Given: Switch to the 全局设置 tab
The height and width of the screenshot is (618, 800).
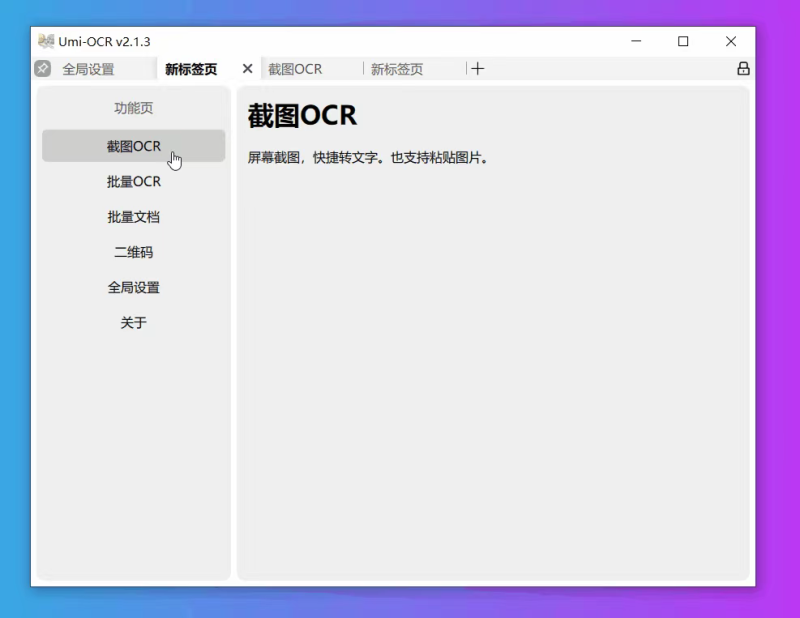Looking at the screenshot, I should coord(91,68).
